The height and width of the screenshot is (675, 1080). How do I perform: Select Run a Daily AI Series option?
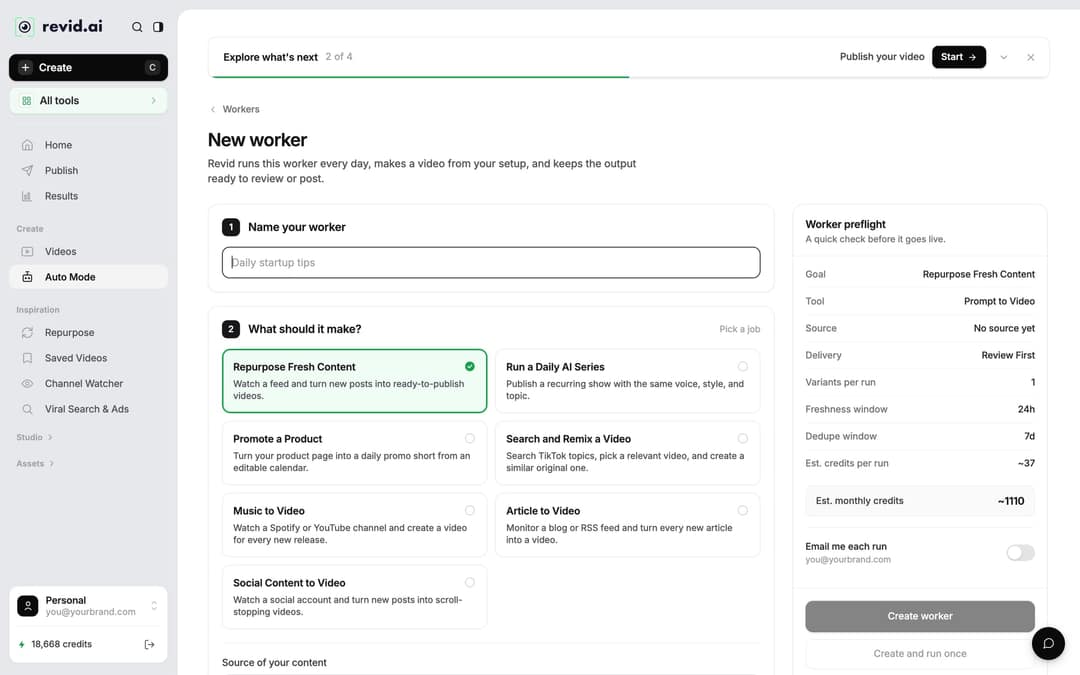(627, 381)
